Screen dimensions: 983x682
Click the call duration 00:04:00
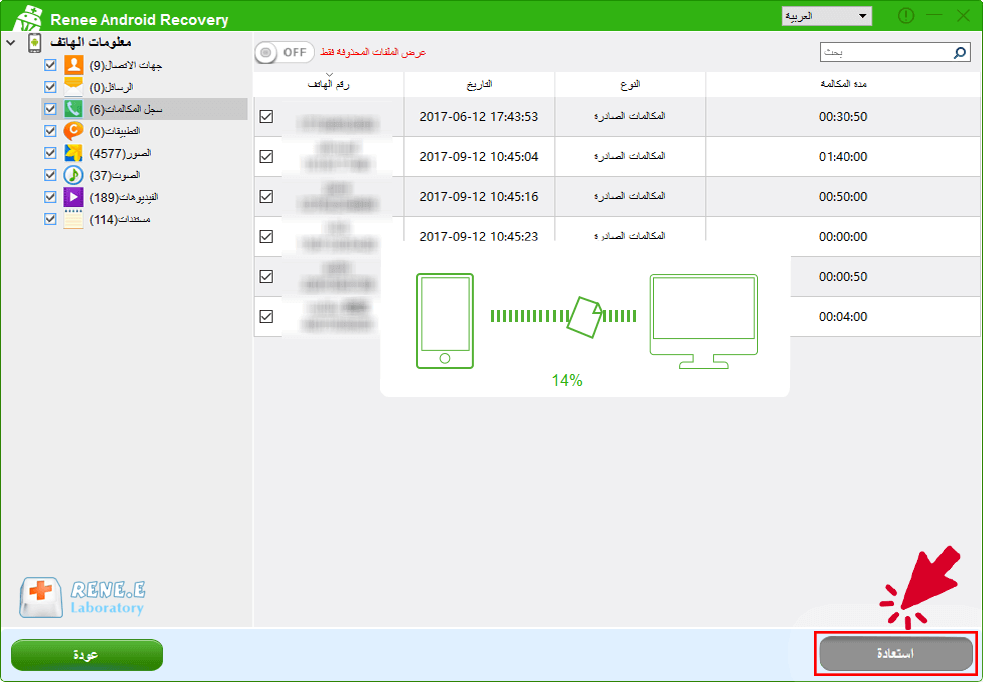point(843,317)
